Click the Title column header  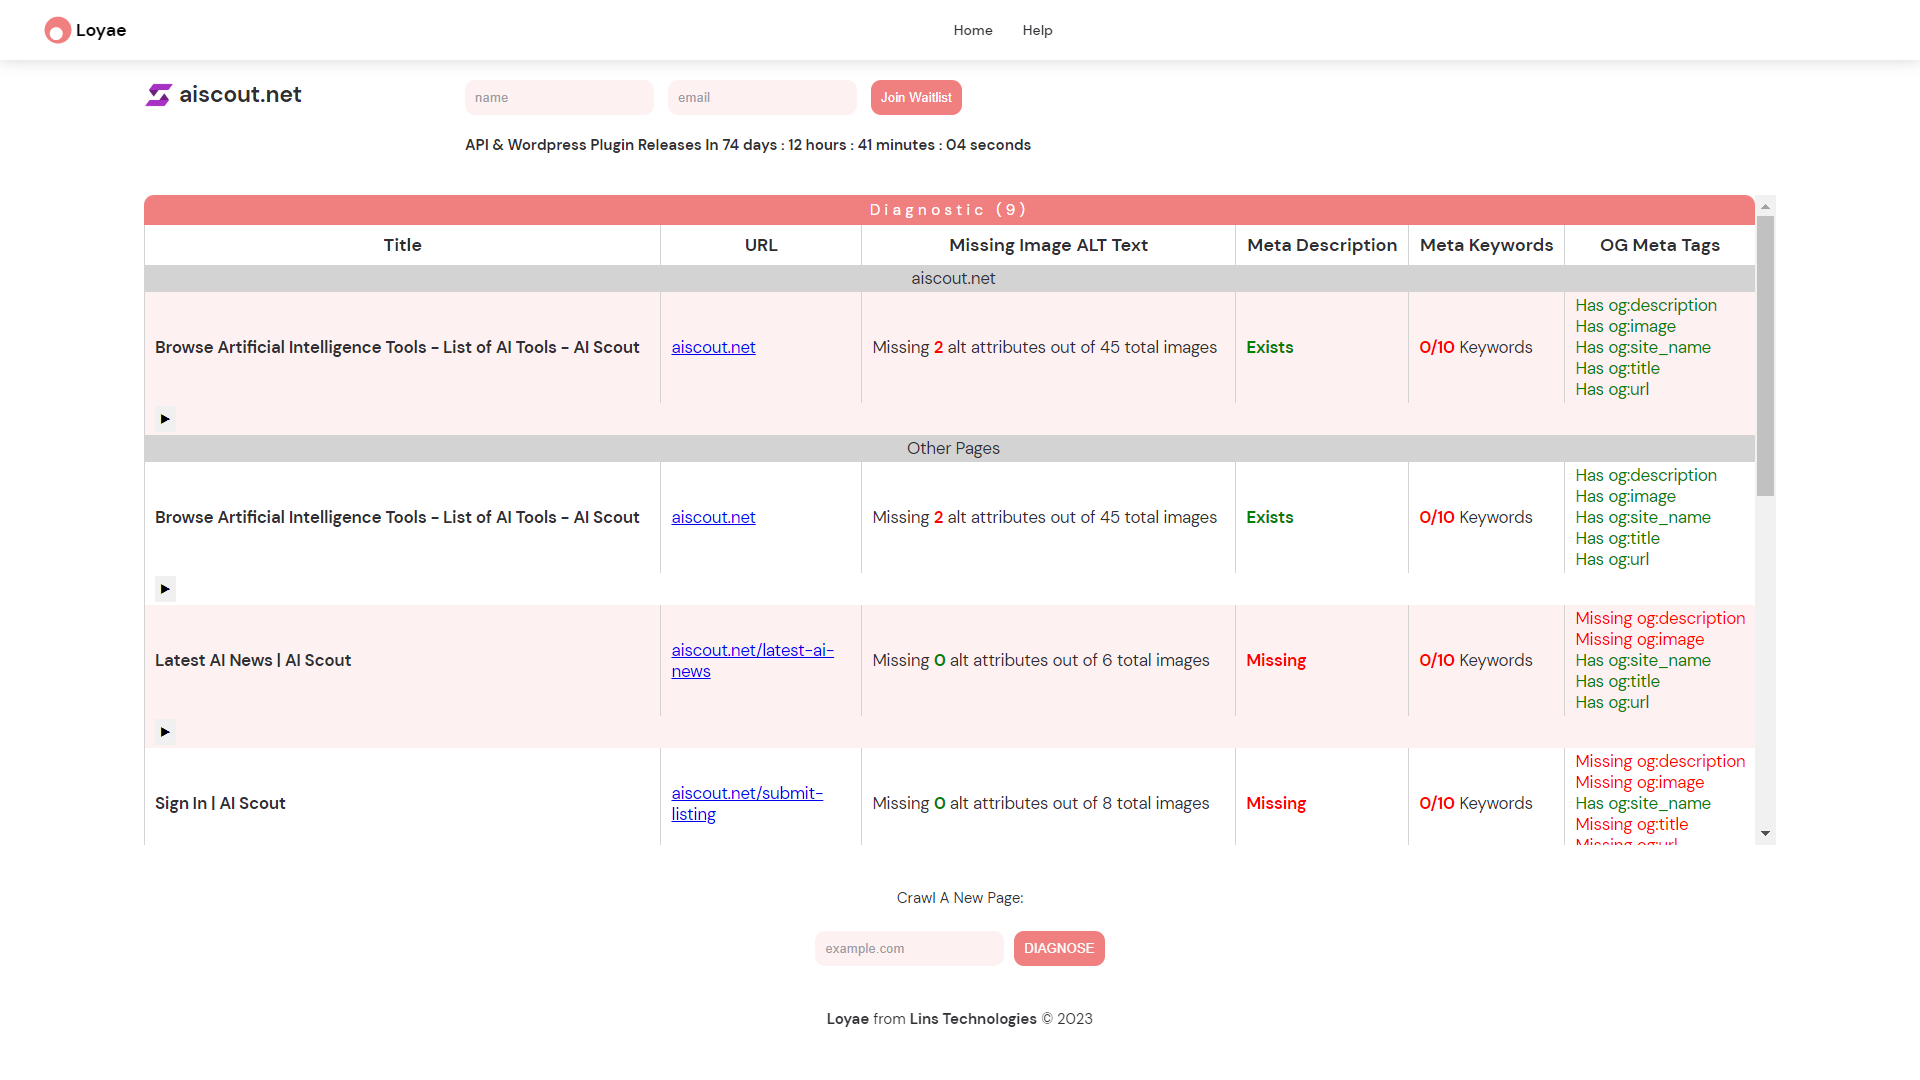(402, 245)
